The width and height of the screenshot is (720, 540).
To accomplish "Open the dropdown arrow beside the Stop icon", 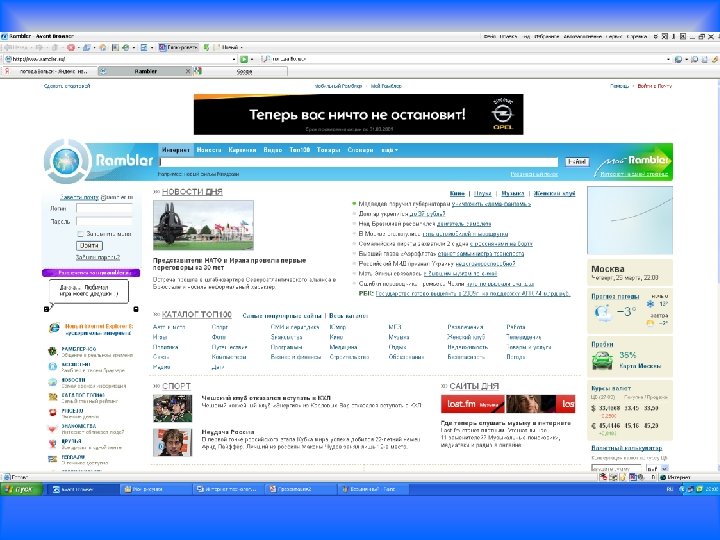I will pyautogui.click(x=78, y=47).
